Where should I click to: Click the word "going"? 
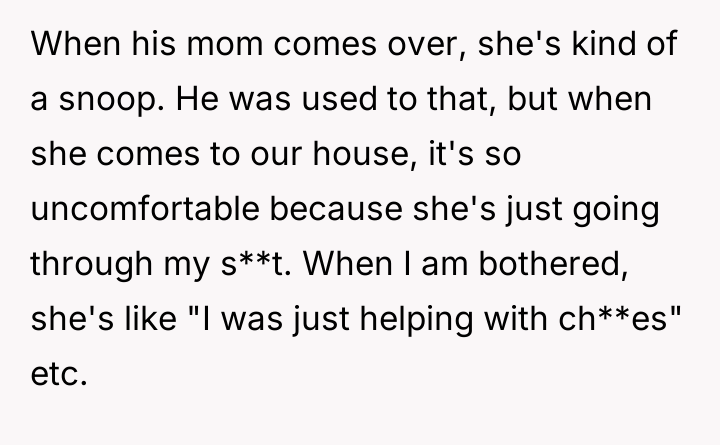pos(625,211)
